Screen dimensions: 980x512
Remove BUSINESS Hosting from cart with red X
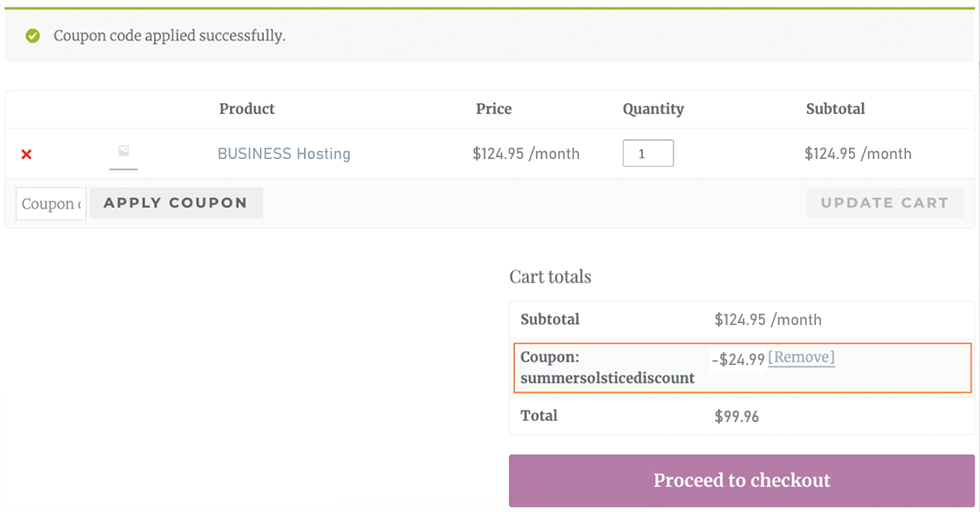pyautogui.click(x=27, y=154)
